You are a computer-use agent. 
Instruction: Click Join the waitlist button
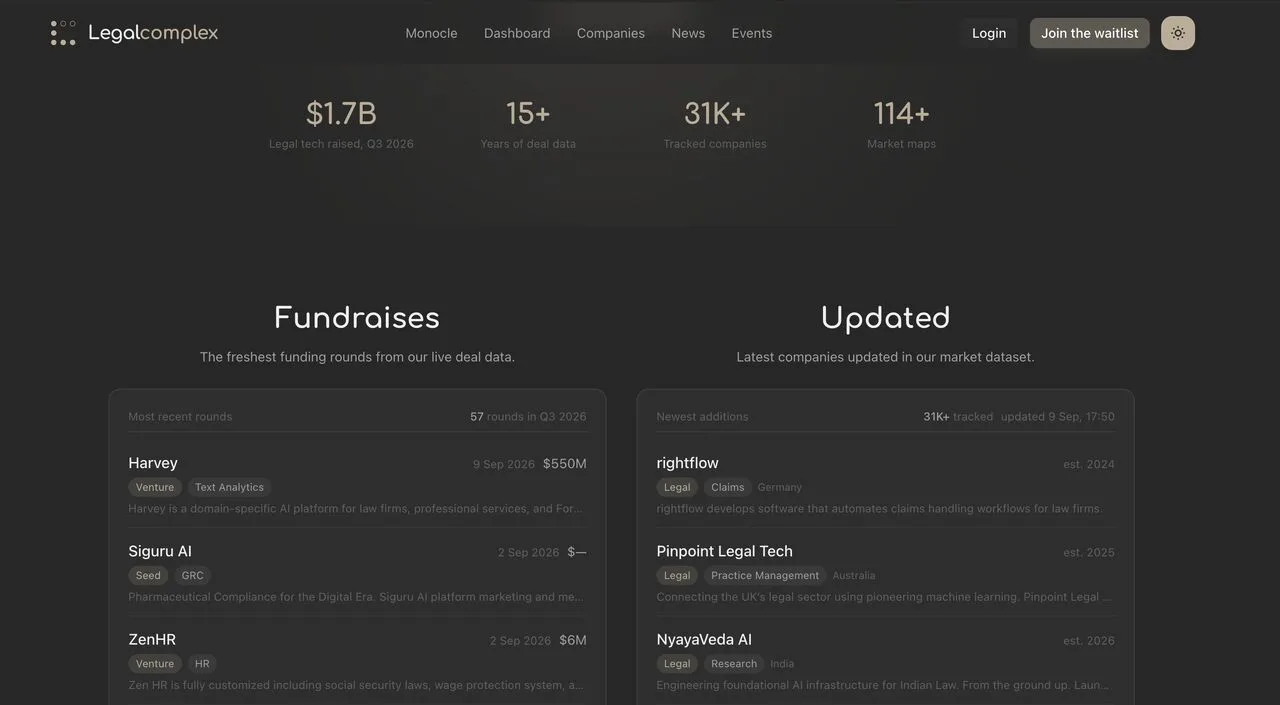pyautogui.click(x=1090, y=33)
